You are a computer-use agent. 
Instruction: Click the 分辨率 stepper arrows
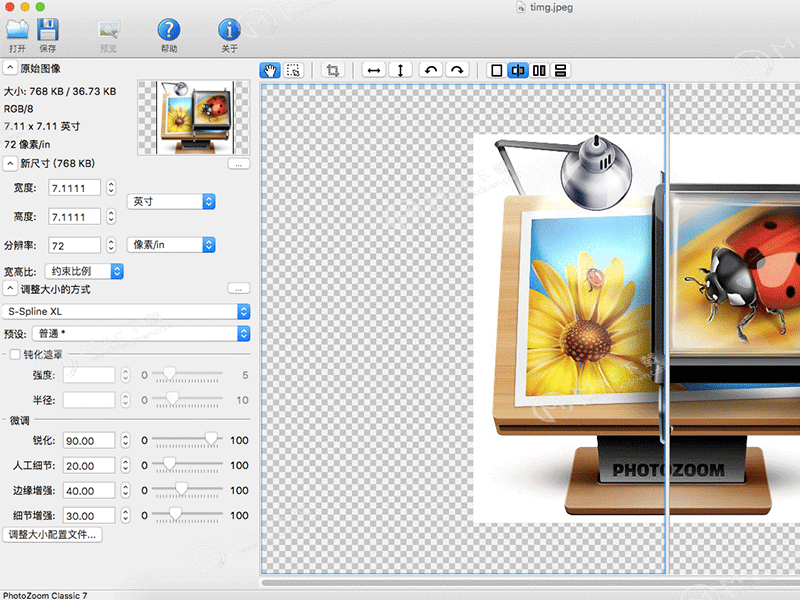pos(111,245)
